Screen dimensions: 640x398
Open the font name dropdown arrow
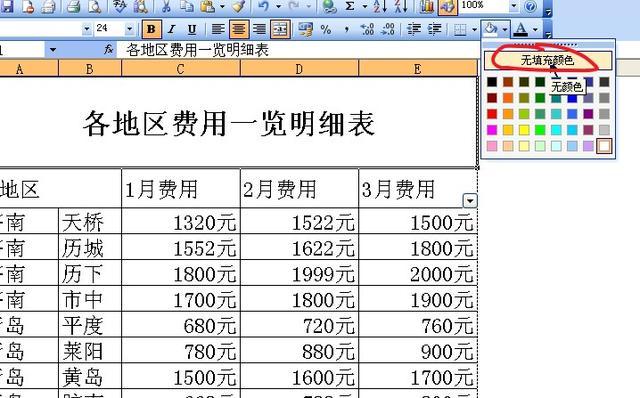tap(87, 29)
